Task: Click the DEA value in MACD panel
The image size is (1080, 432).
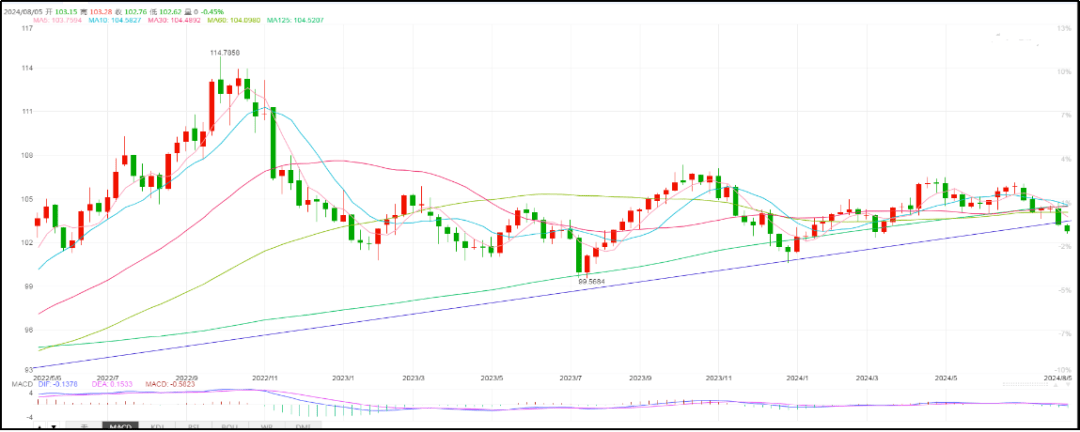Action: (x=116, y=385)
